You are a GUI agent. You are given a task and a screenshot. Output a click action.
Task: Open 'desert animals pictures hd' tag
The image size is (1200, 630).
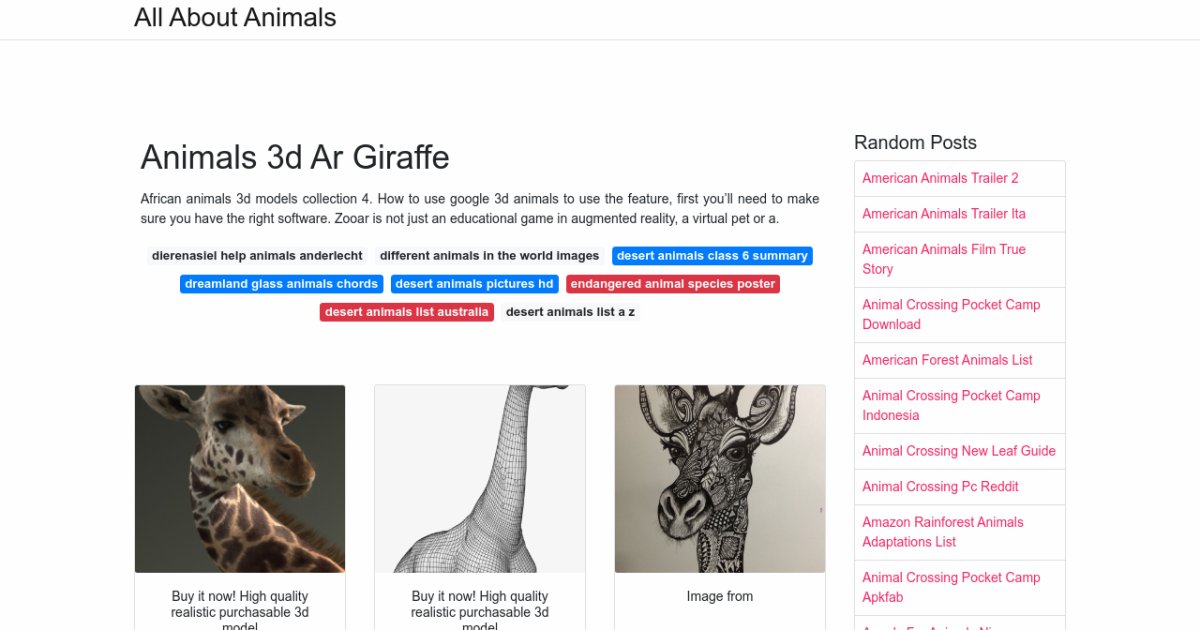[474, 284]
